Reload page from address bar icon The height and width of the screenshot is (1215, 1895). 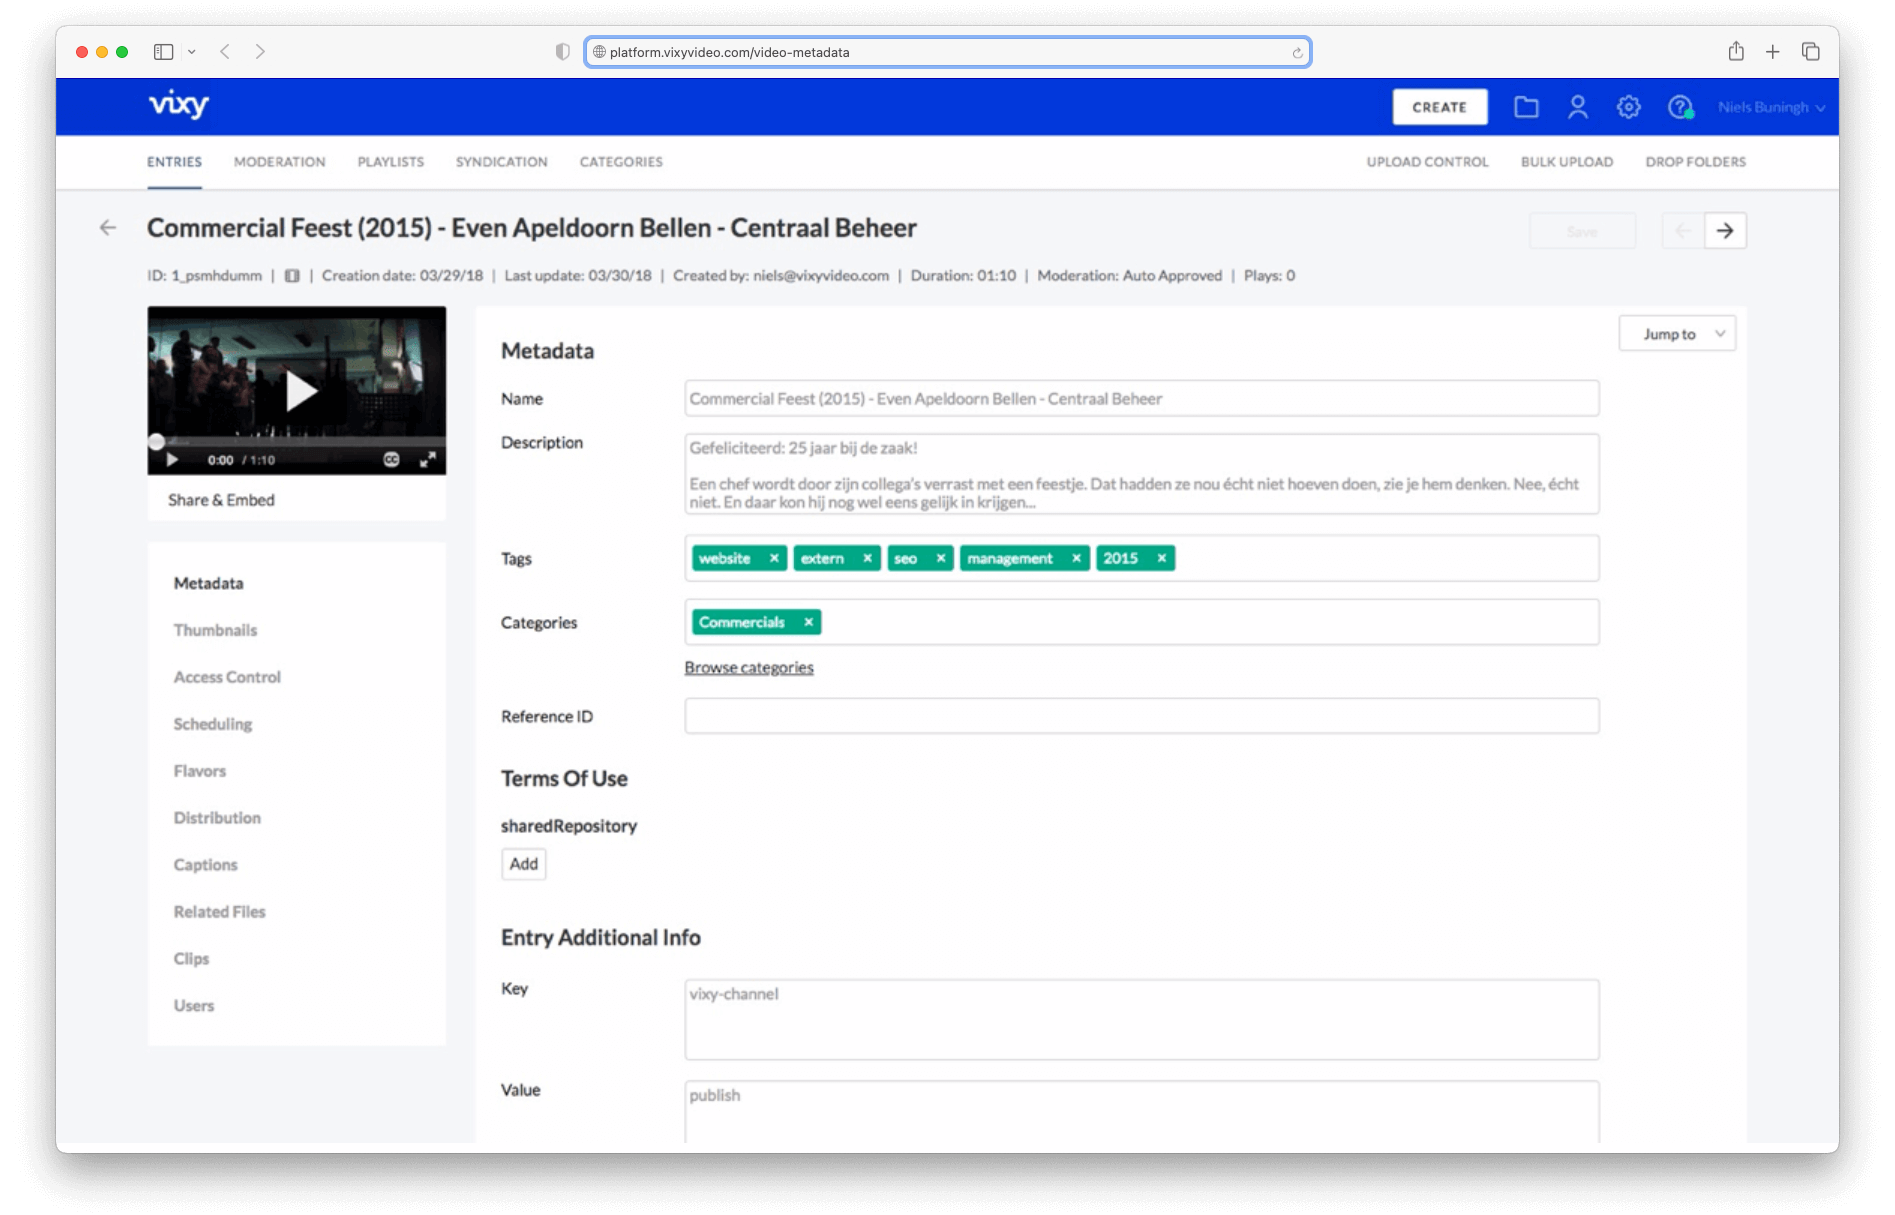pos(1297,53)
